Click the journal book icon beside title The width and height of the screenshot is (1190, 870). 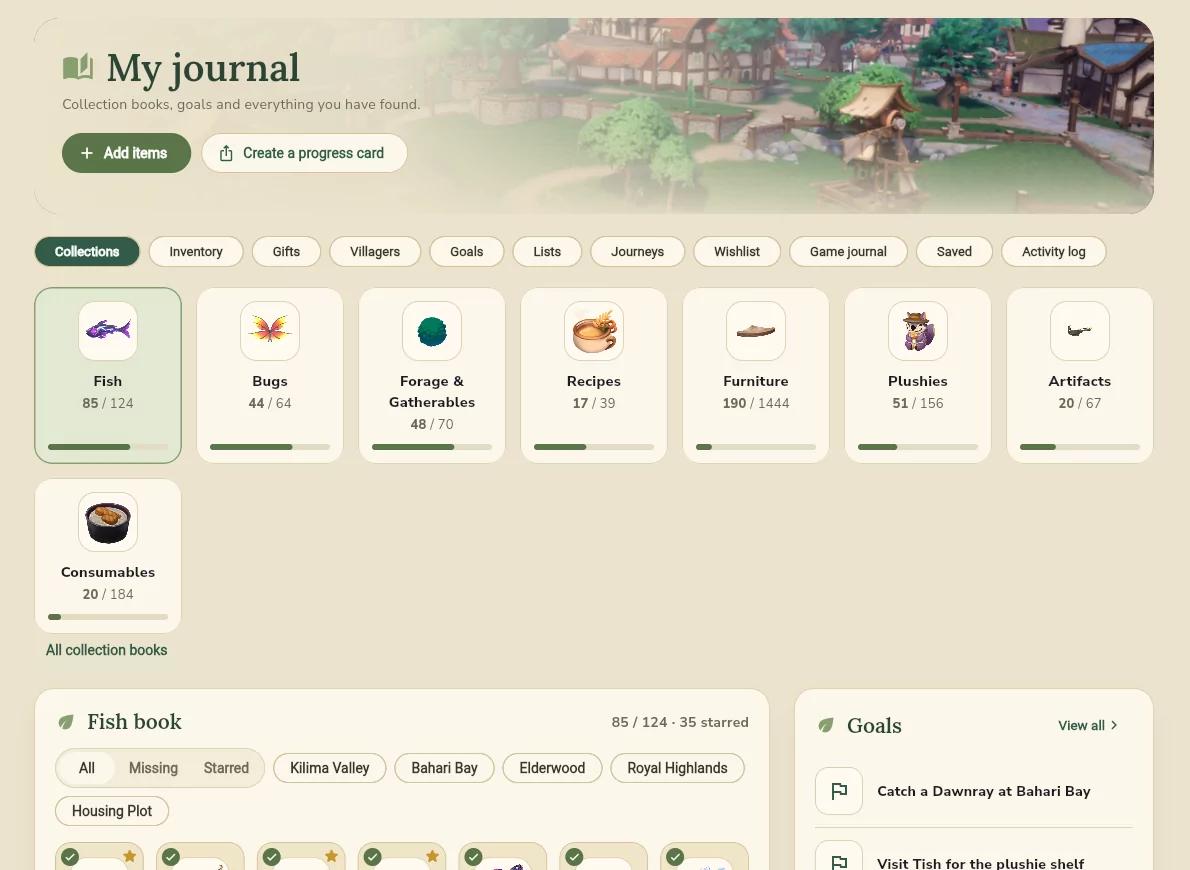coord(78,68)
